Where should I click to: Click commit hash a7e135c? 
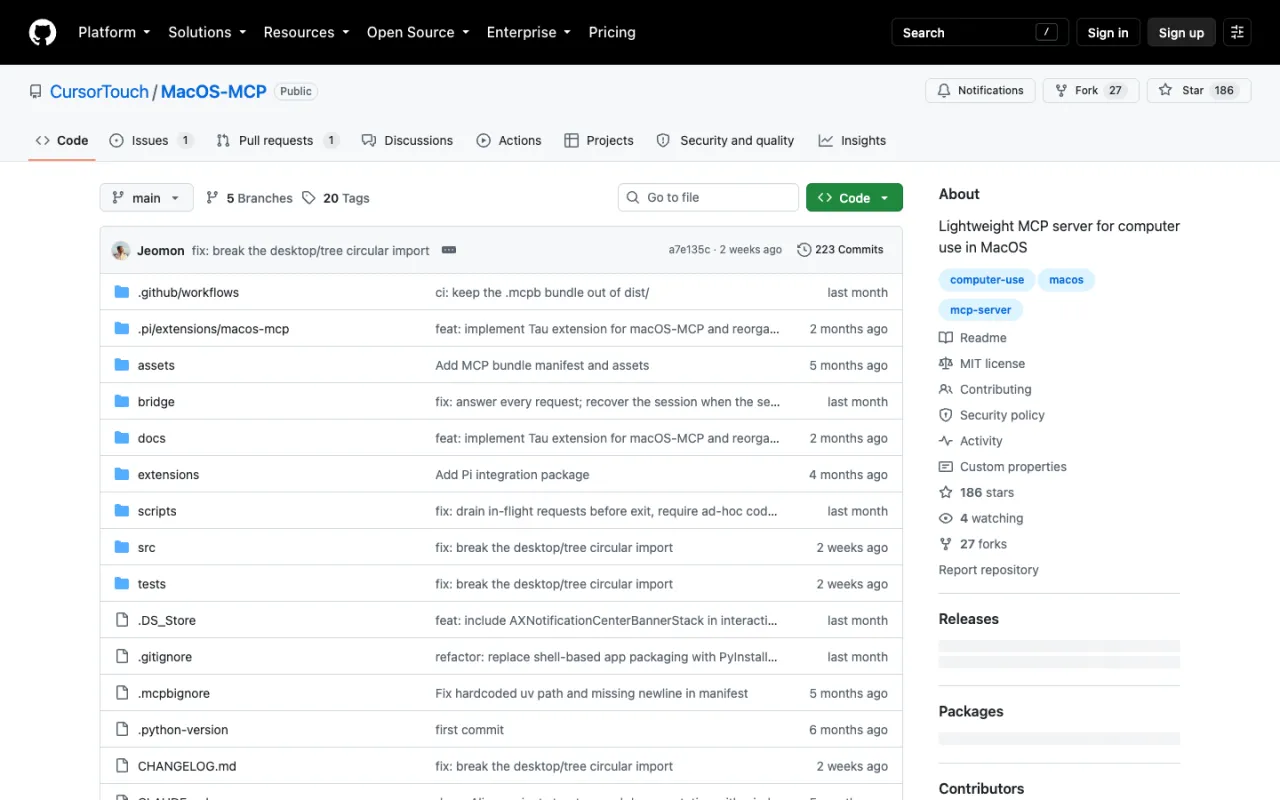689,250
